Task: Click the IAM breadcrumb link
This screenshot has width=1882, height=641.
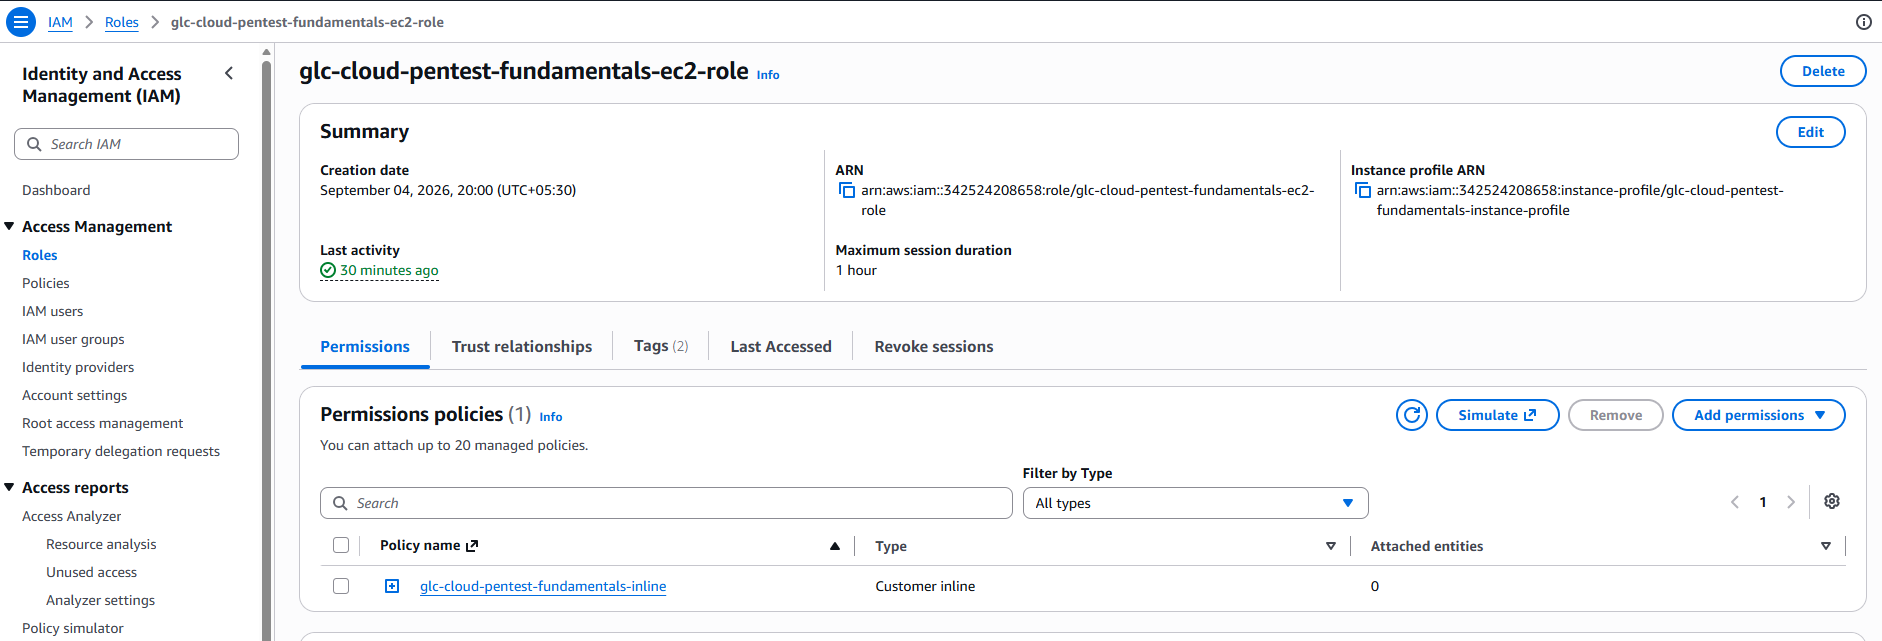Action: pos(60,22)
